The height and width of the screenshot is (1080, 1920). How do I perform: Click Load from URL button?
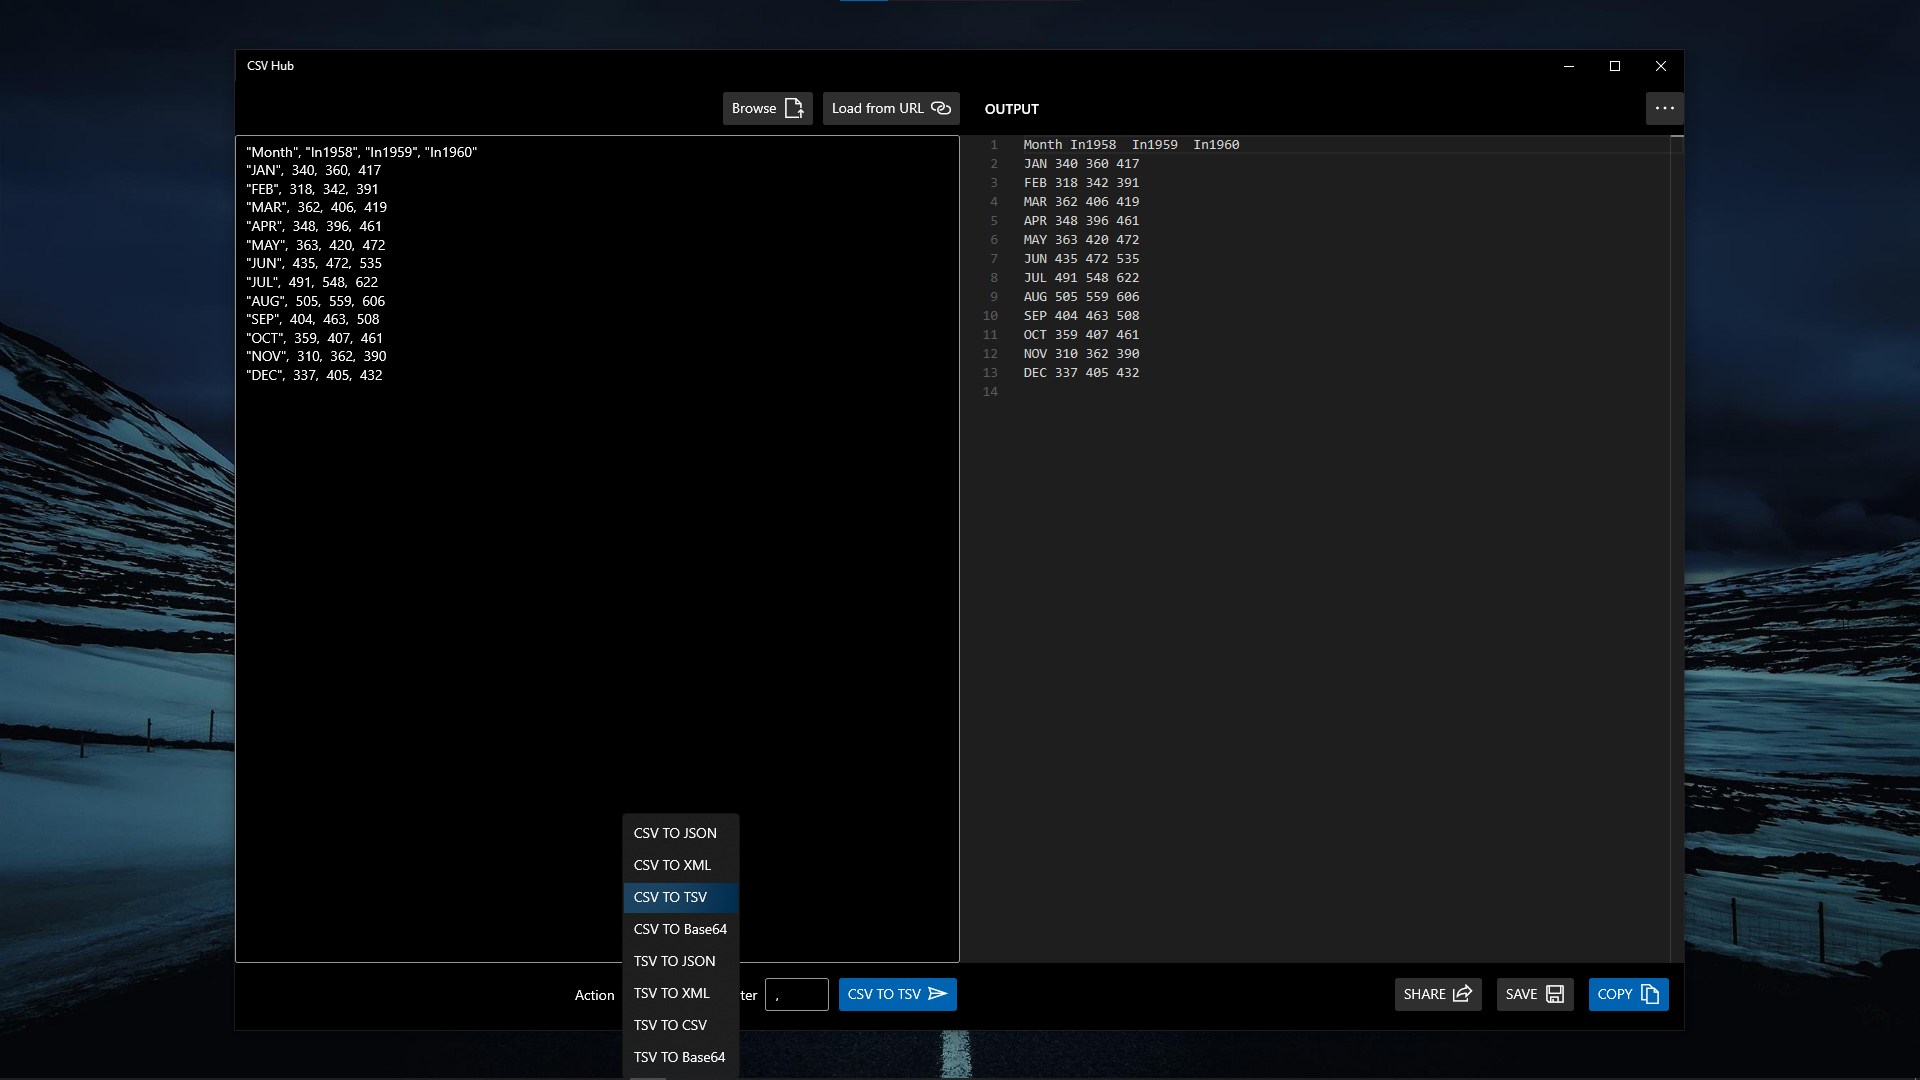[x=891, y=108]
